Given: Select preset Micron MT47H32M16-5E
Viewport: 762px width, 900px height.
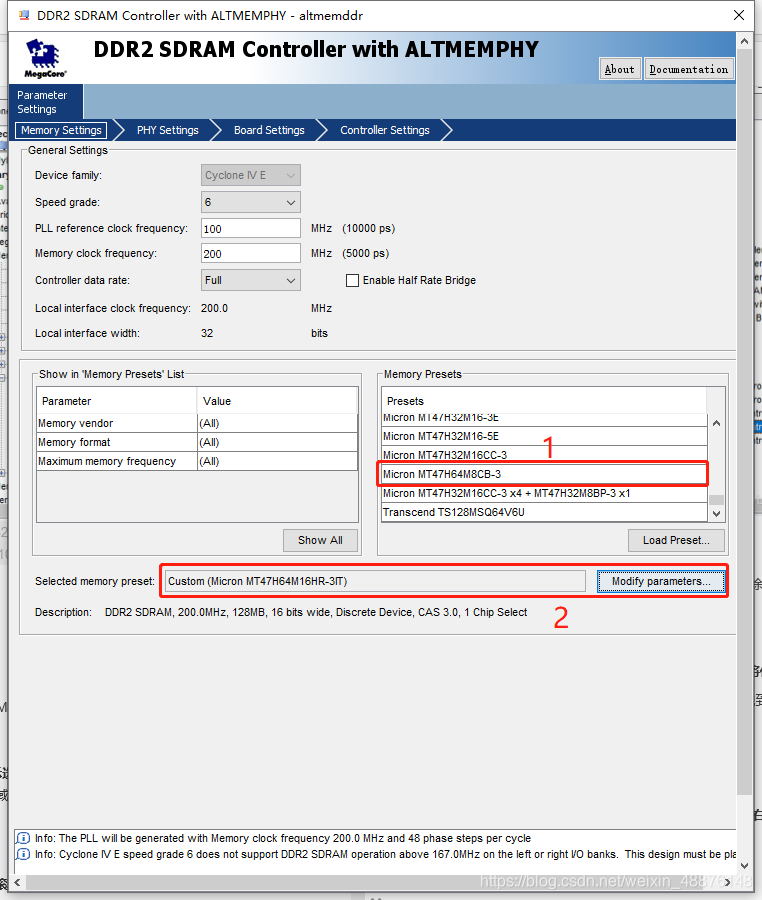Looking at the screenshot, I should (x=544, y=436).
